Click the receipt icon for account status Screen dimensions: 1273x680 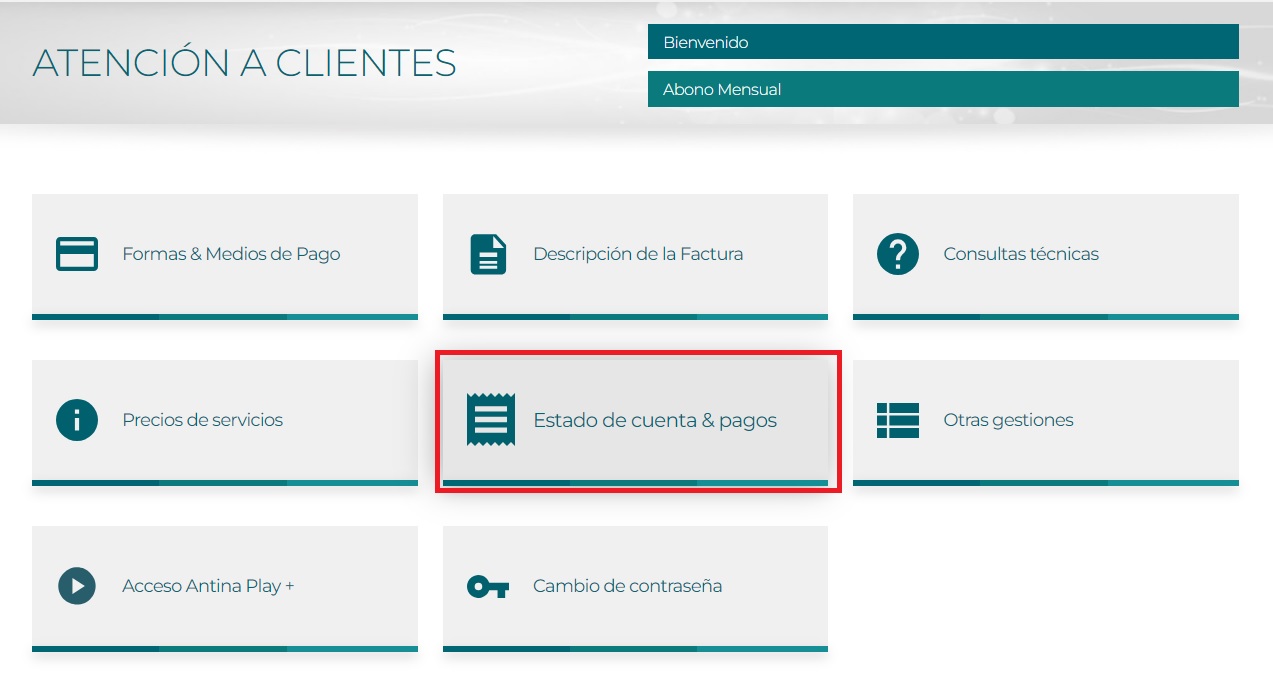tap(490, 420)
